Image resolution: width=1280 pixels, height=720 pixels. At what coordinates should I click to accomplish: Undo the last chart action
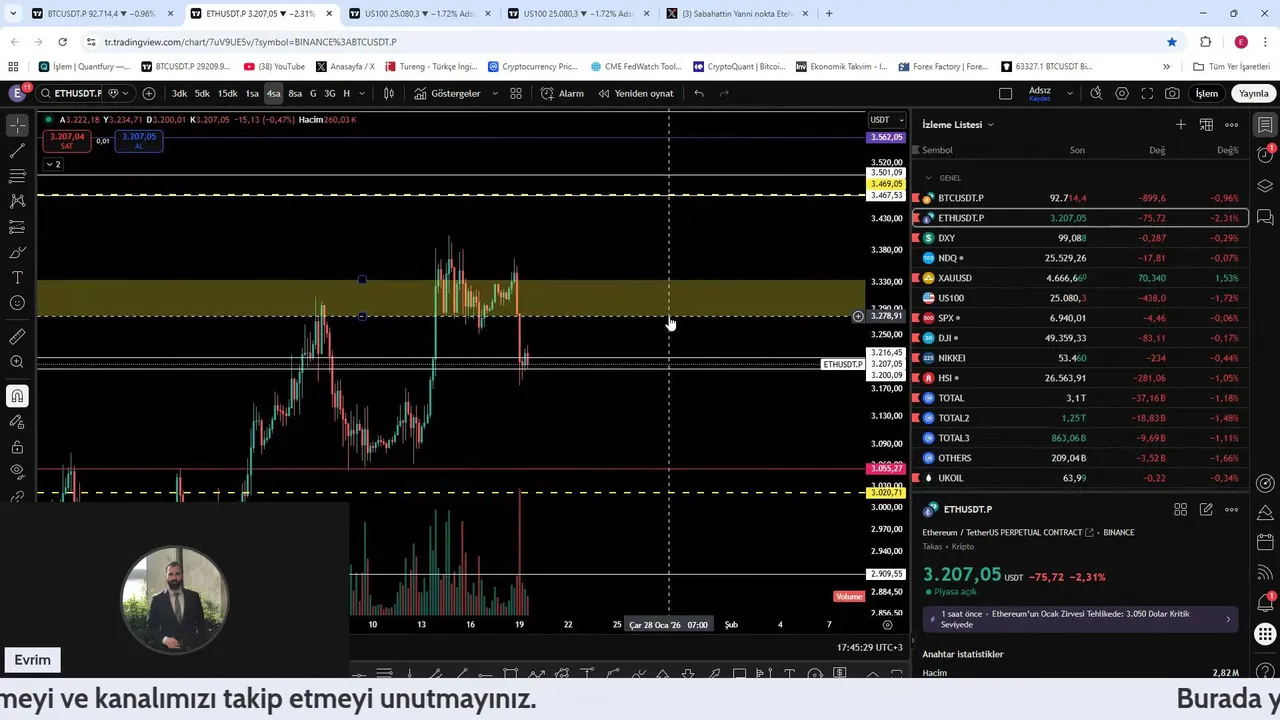(699, 93)
